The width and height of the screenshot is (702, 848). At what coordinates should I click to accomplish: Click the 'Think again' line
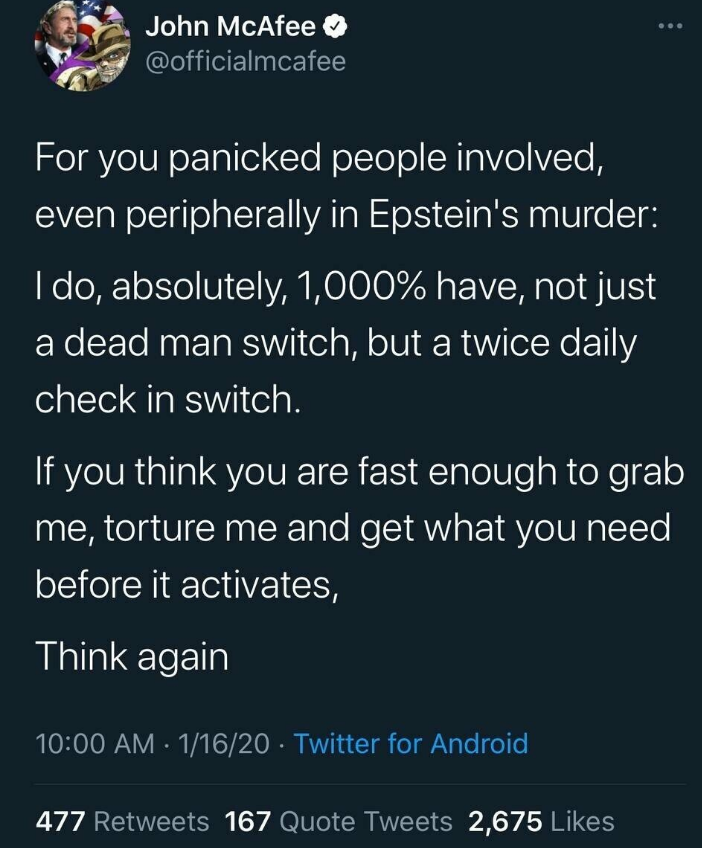[x=133, y=656]
